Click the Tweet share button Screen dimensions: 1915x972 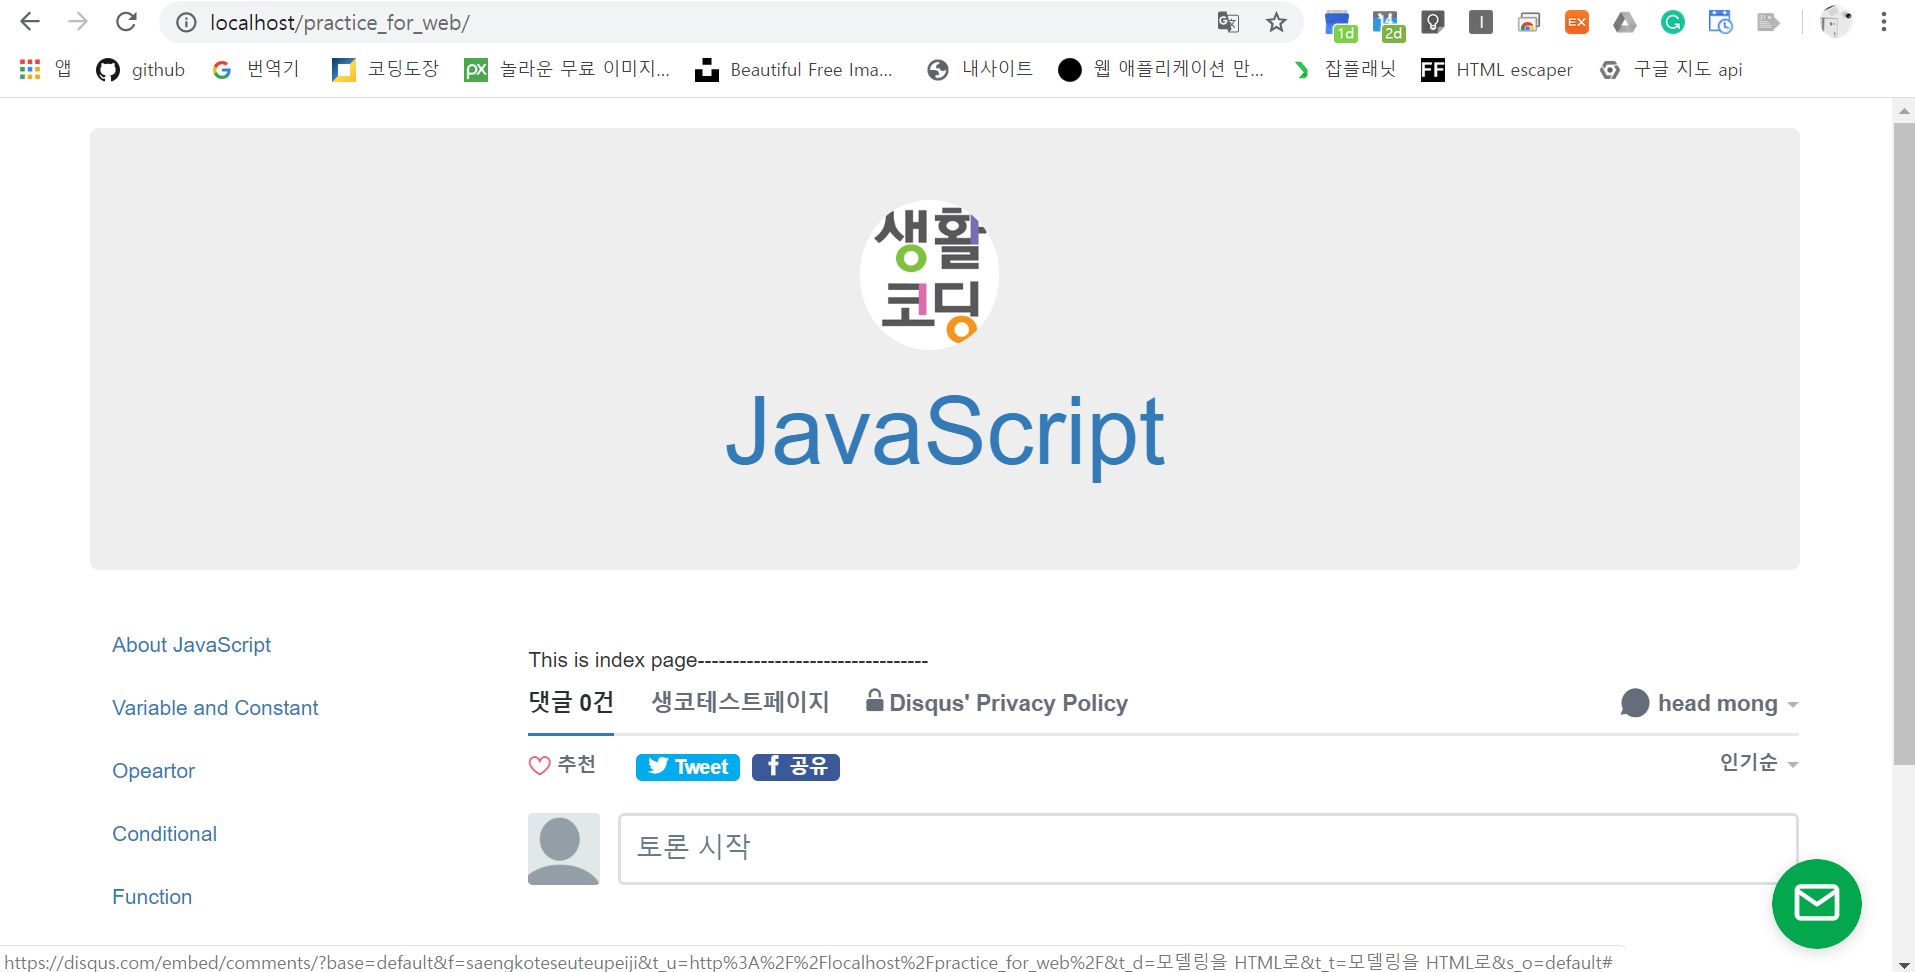click(687, 766)
